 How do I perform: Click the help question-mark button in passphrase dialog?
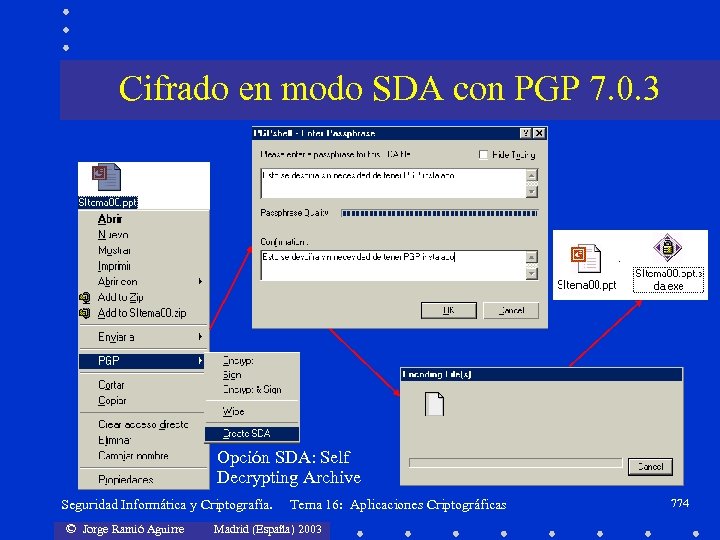point(526,133)
